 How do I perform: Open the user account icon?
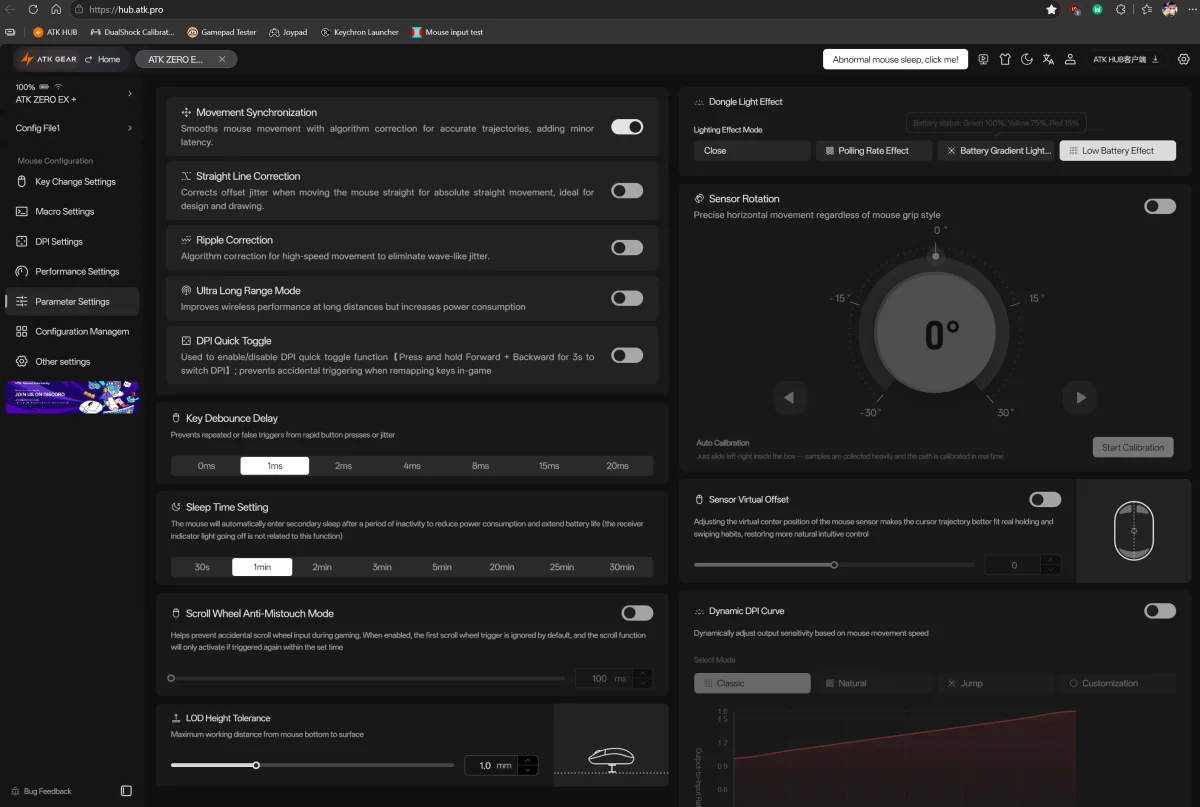[x=1070, y=59]
